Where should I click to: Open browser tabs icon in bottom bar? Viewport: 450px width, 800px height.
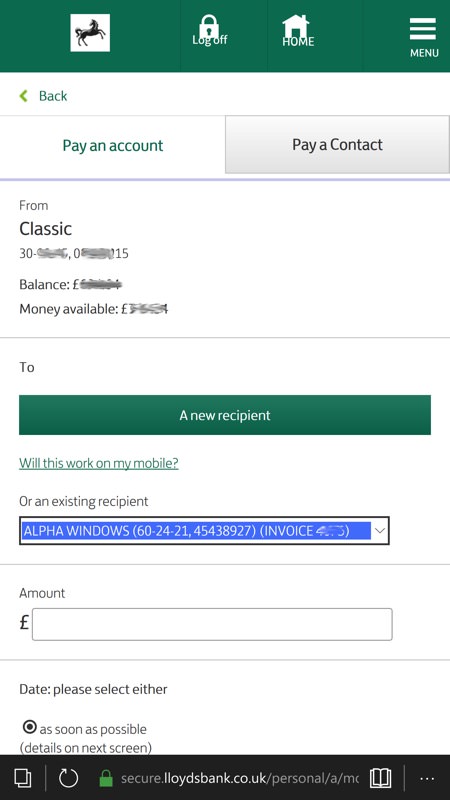coord(22,778)
